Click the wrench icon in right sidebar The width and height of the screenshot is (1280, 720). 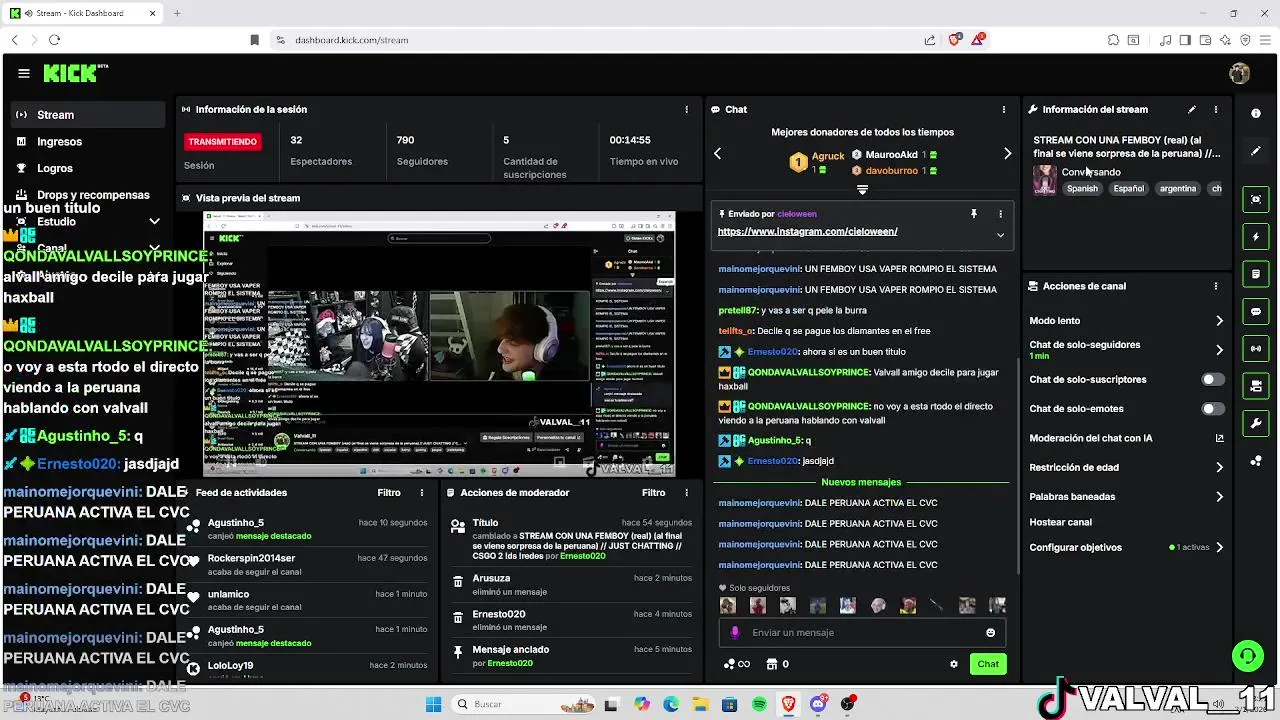pos(1256,423)
